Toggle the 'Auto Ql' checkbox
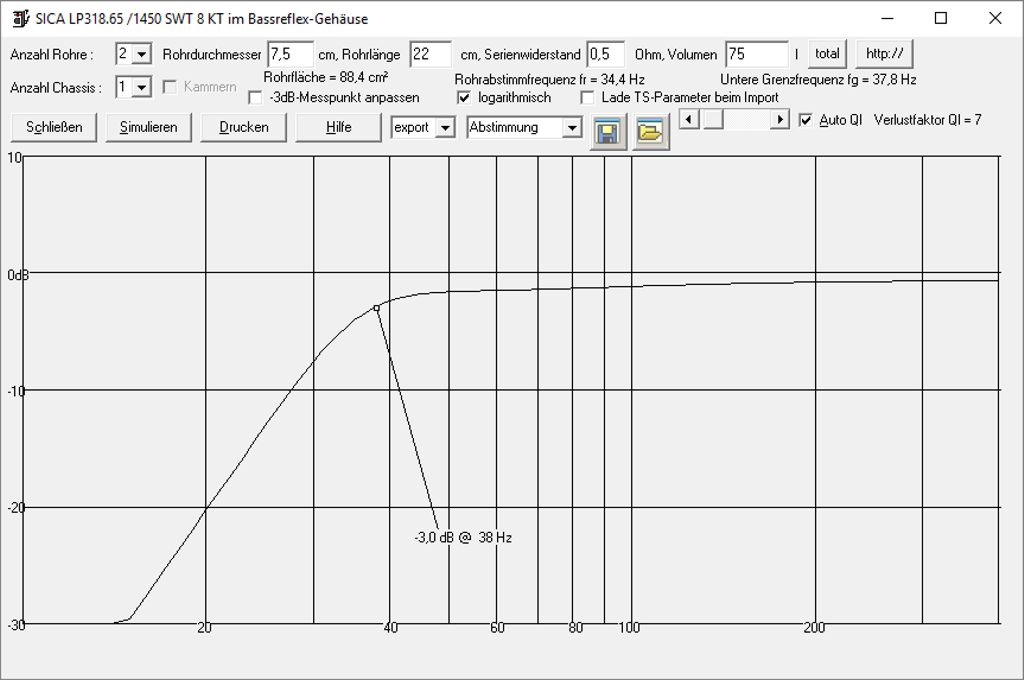 tap(806, 120)
